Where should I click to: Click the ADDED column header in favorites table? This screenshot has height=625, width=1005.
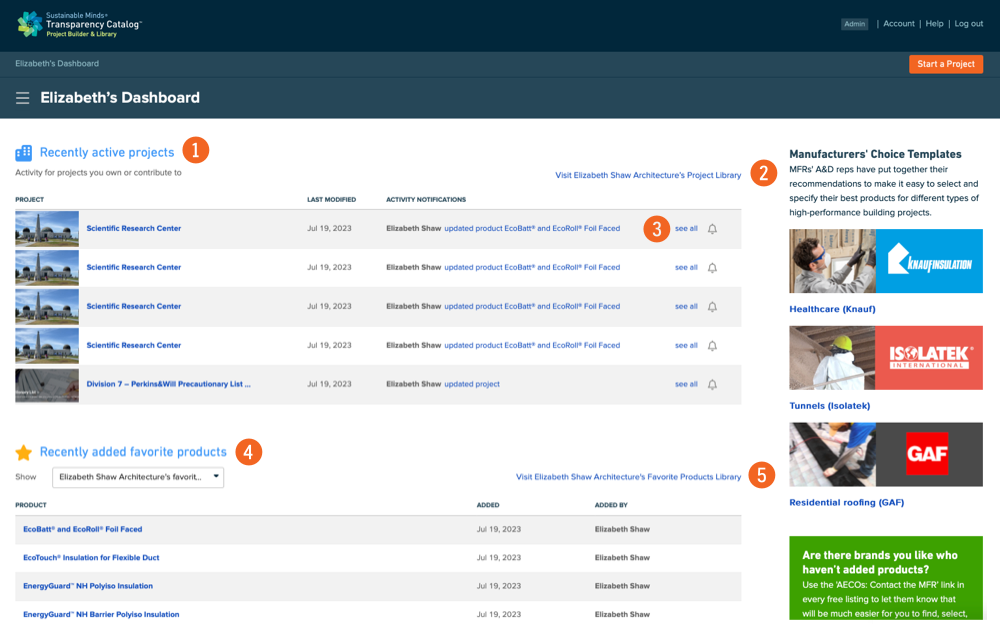tap(488, 505)
